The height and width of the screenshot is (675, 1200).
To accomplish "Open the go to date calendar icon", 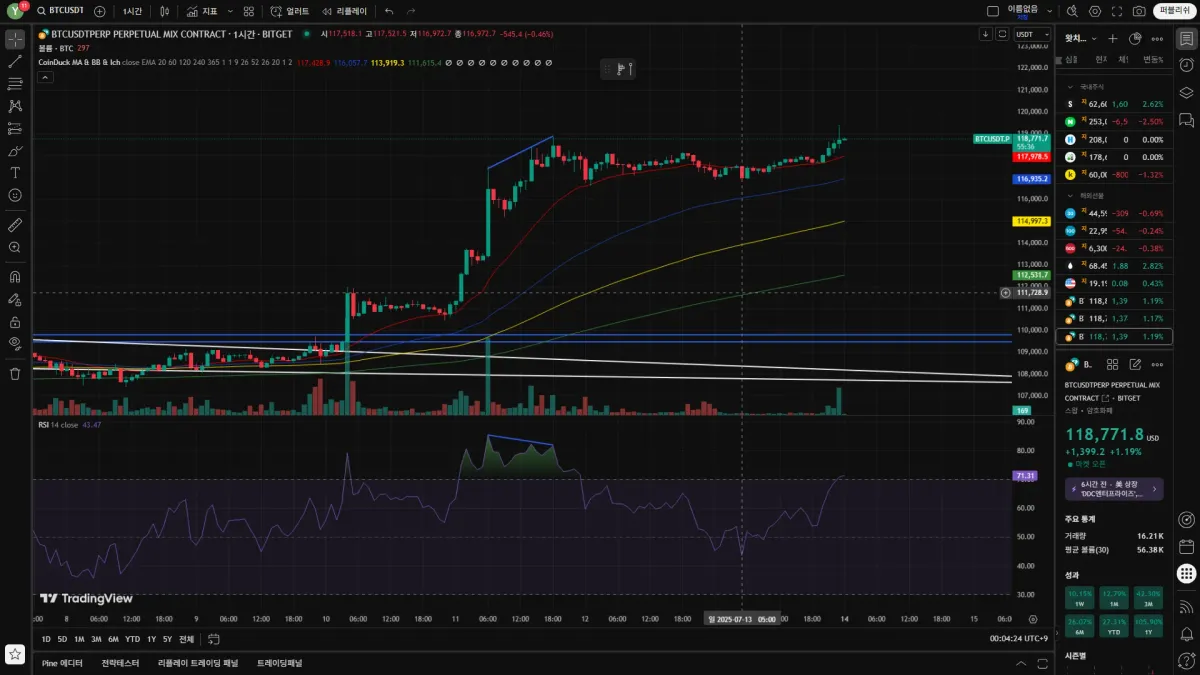I will pos(213,639).
